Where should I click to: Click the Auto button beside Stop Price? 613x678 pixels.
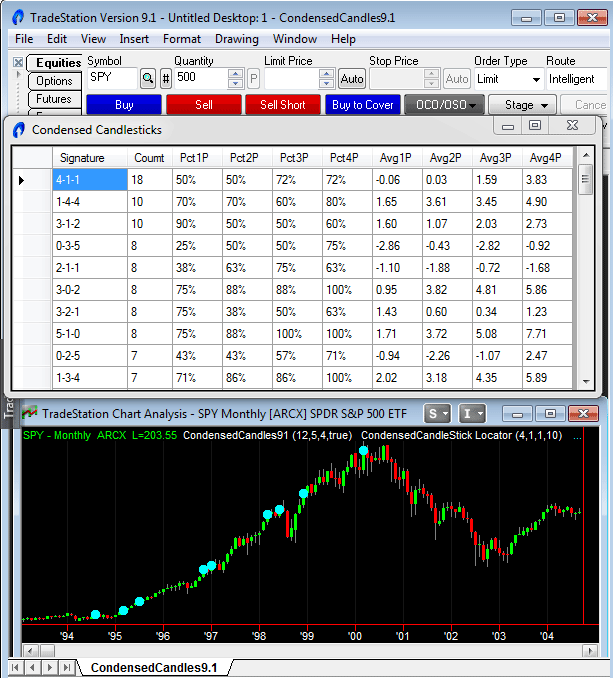457,79
